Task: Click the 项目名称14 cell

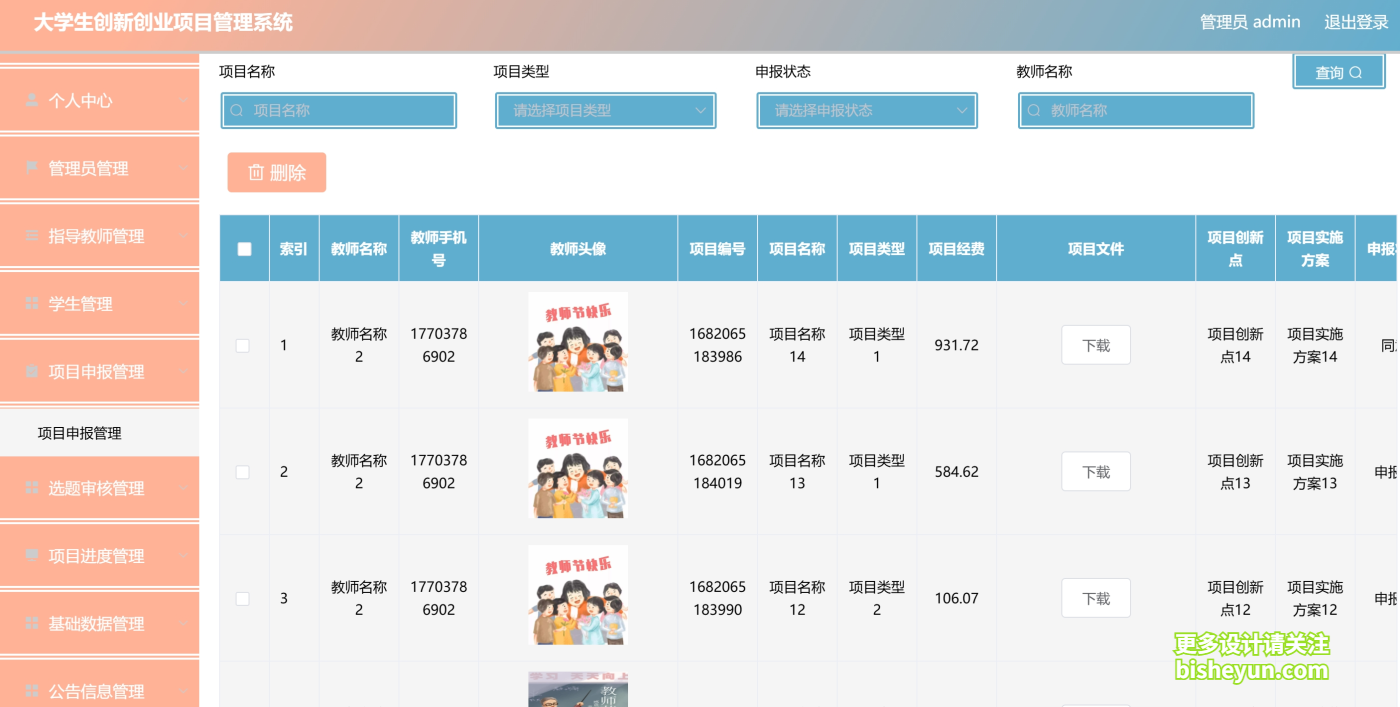Action: (797, 345)
